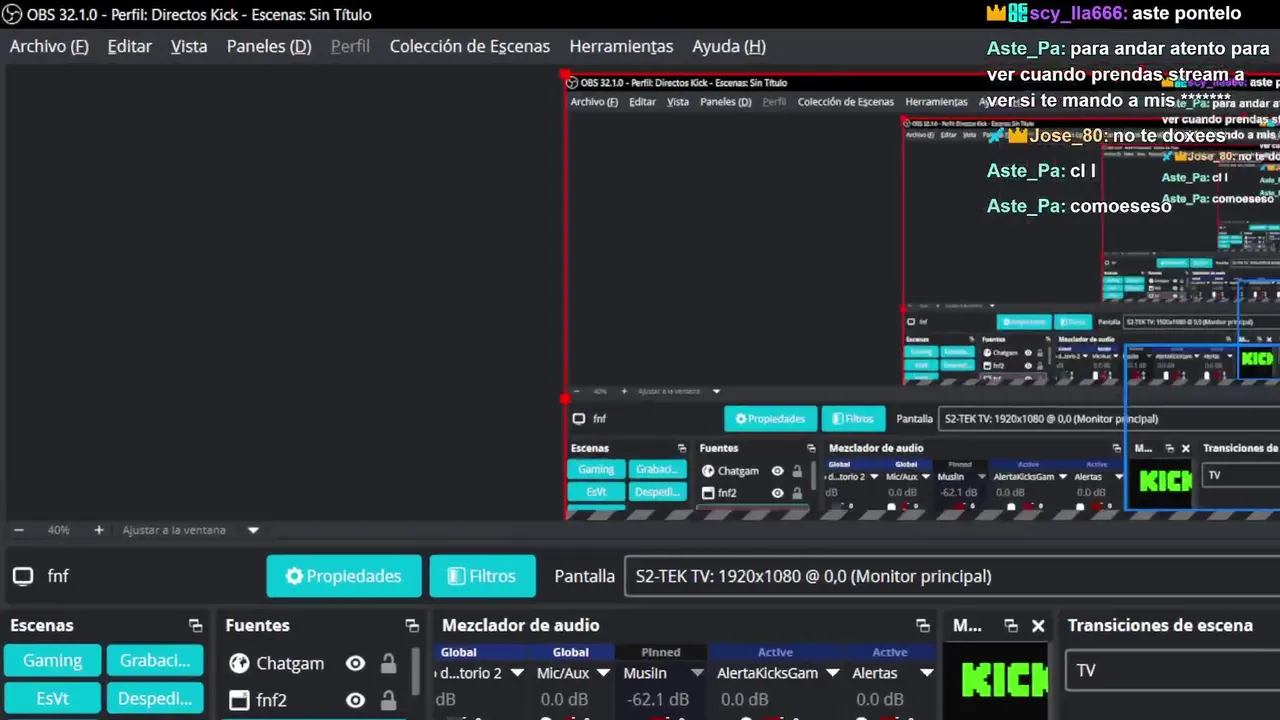Click Propiedades in the mirrored OBS preview
Viewport: 1280px width, 720px height.
pos(770,419)
